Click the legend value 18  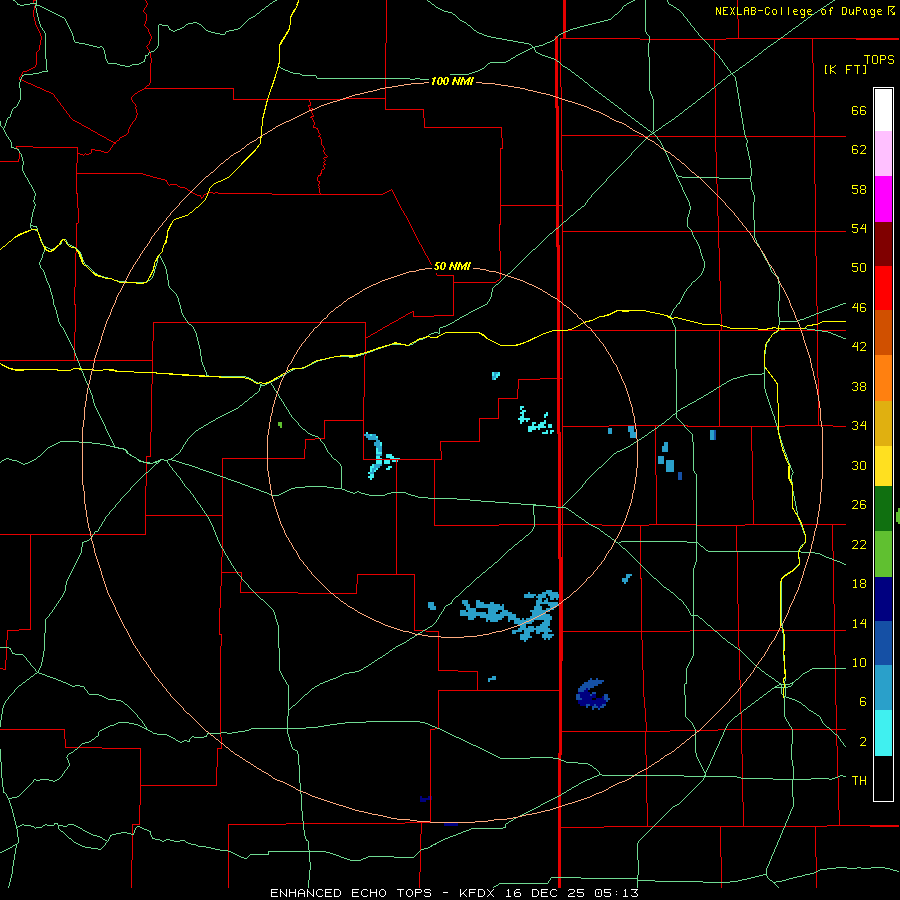tap(859, 584)
